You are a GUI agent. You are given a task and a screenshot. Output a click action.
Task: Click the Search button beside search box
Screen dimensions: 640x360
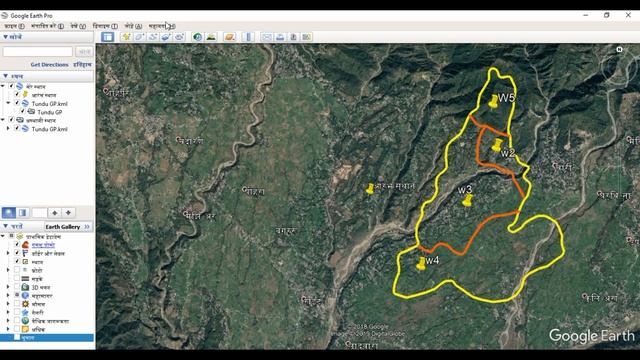point(84,52)
